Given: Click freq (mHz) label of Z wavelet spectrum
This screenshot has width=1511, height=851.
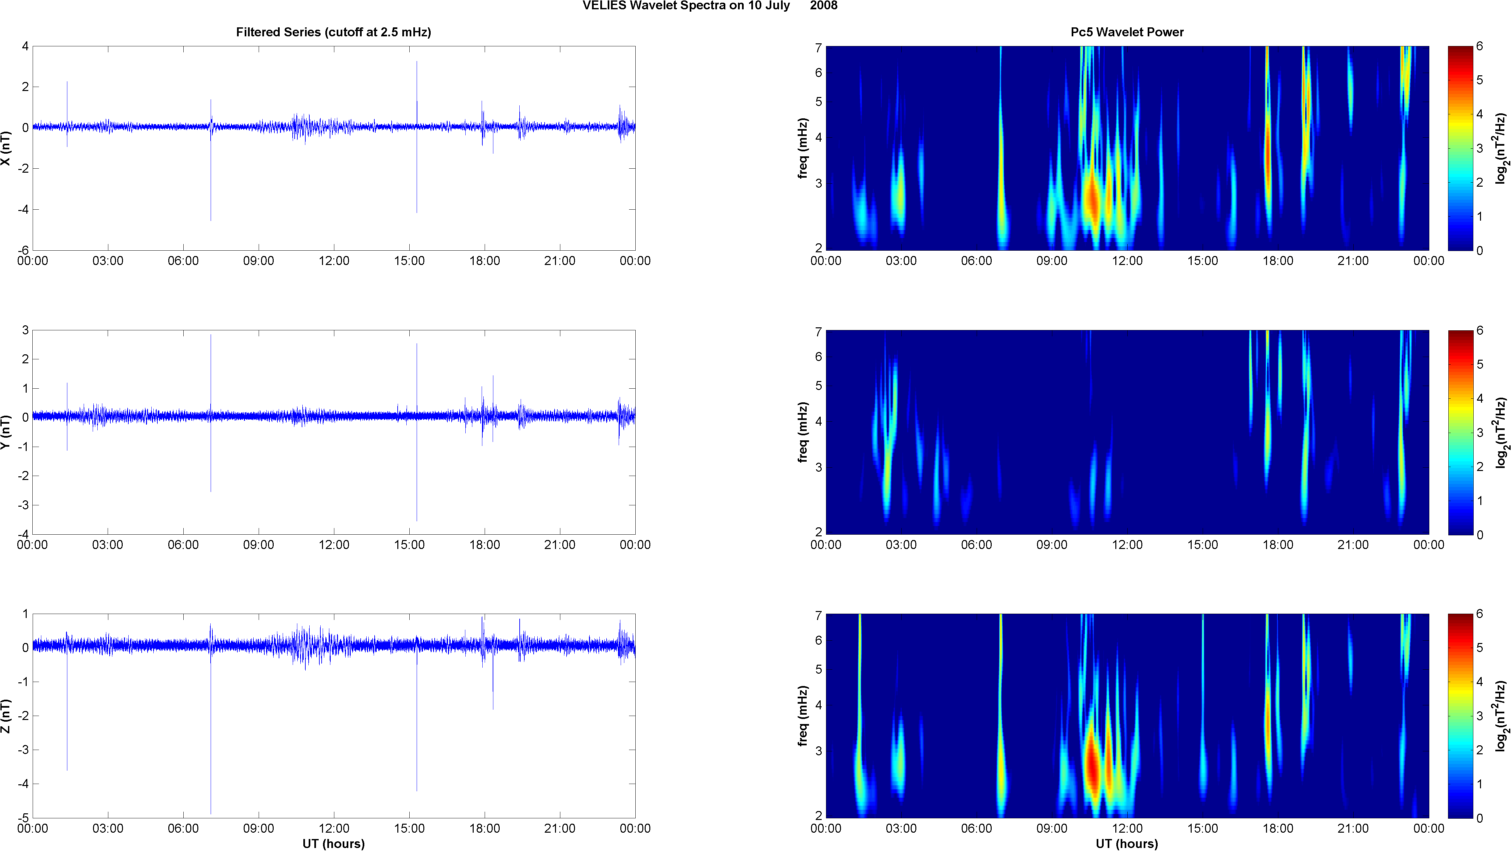Looking at the screenshot, I should pyautogui.click(x=803, y=716).
